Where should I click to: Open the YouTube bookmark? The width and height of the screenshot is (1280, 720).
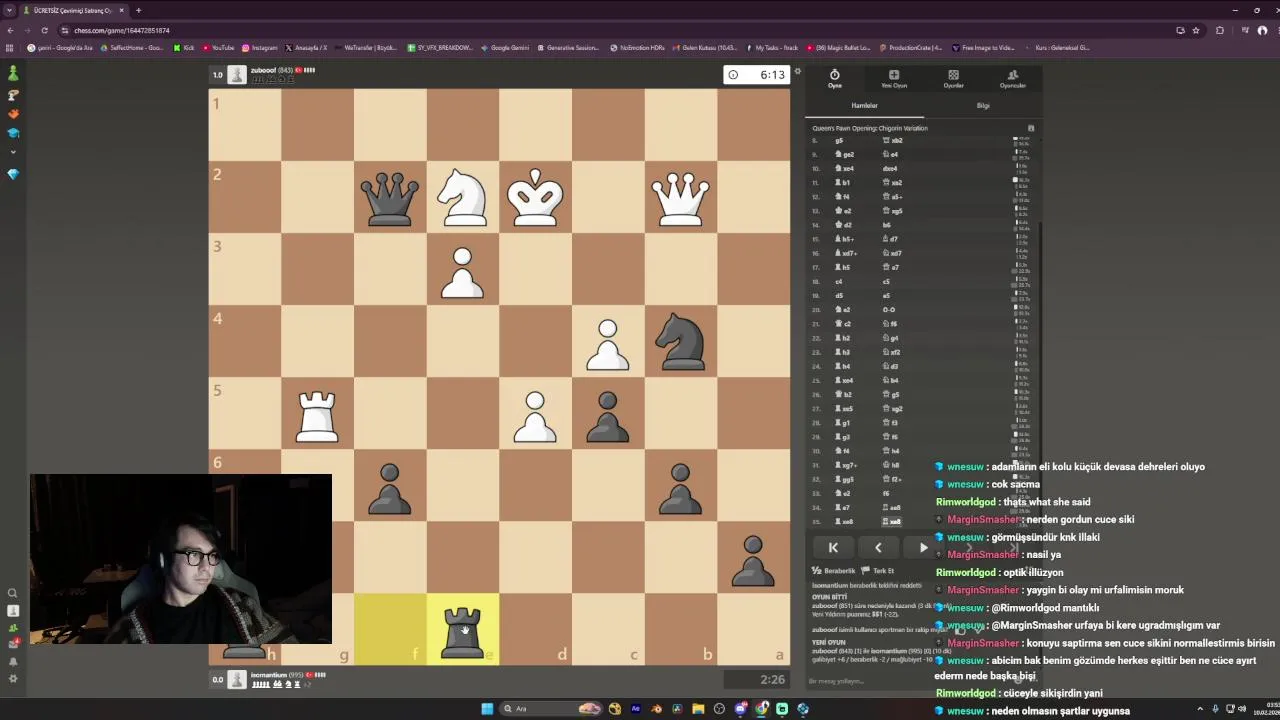(218, 47)
